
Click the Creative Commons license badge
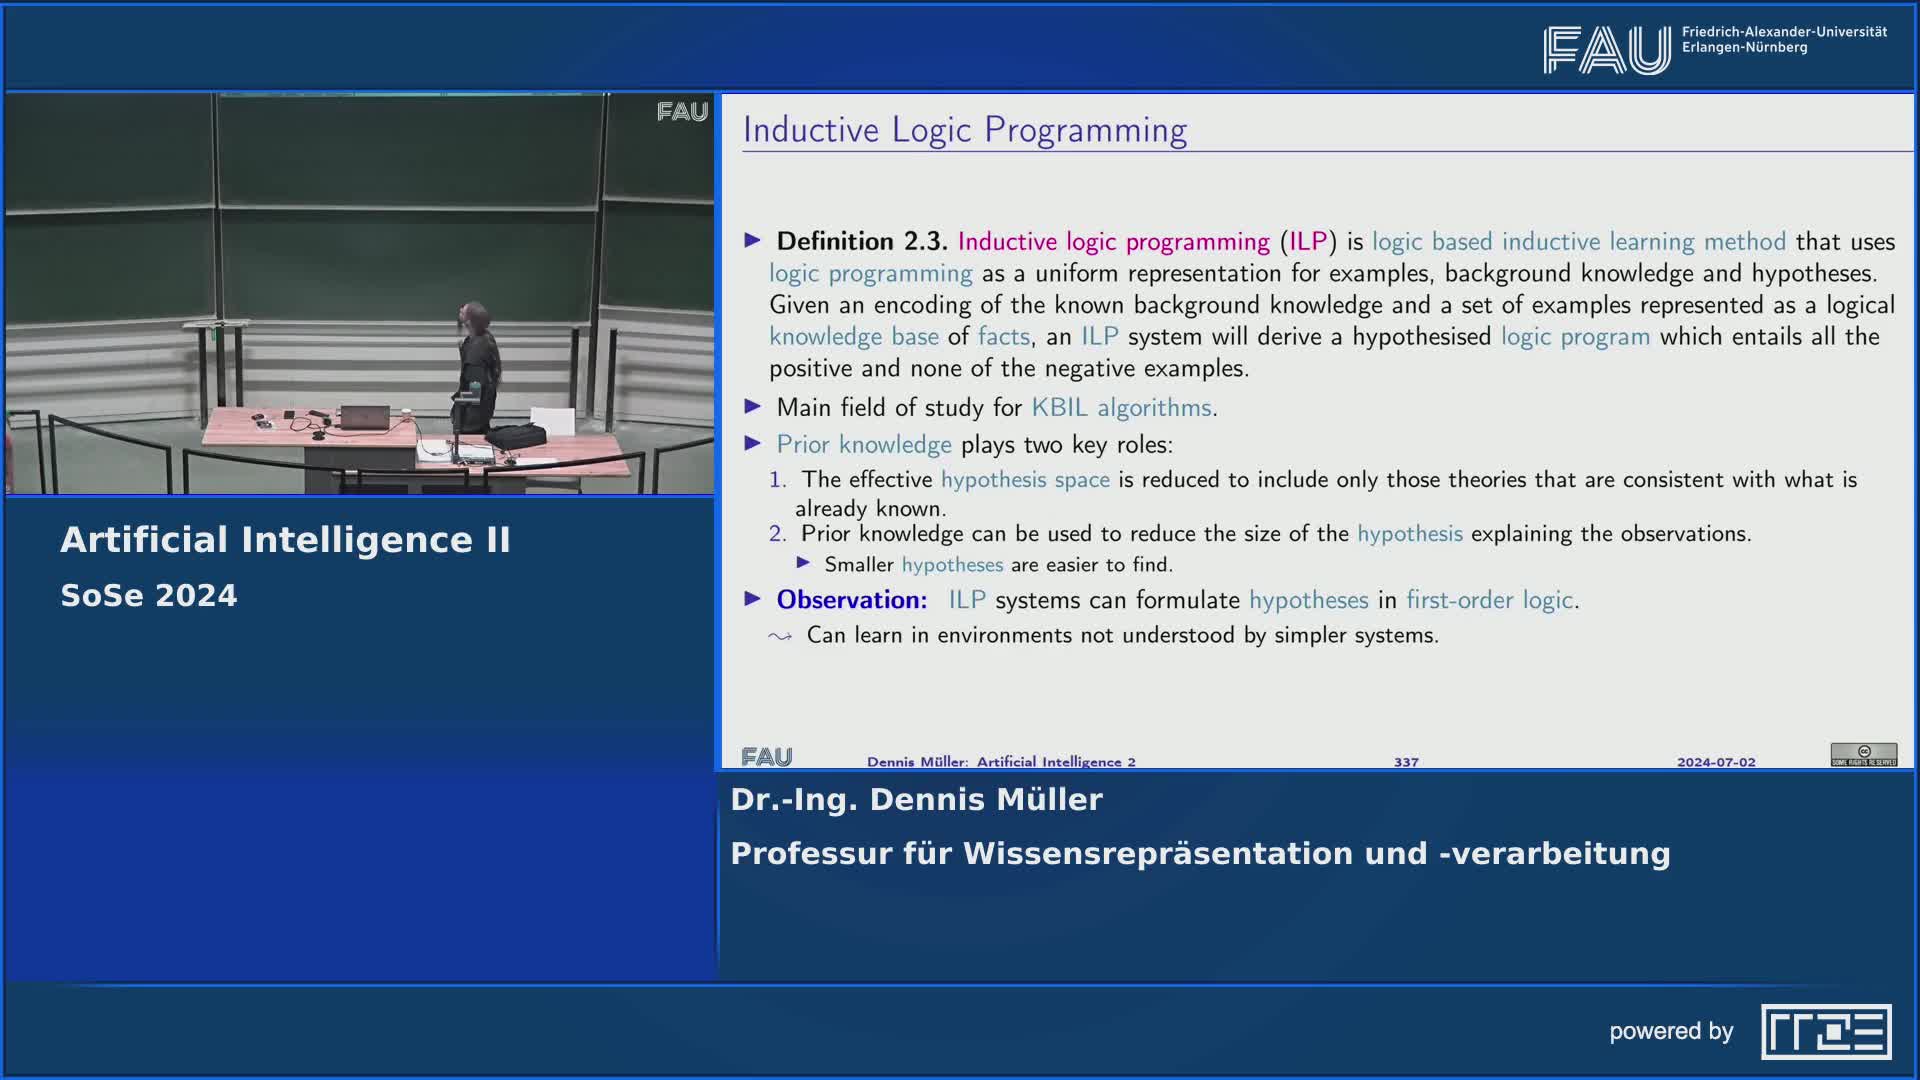click(1863, 754)
